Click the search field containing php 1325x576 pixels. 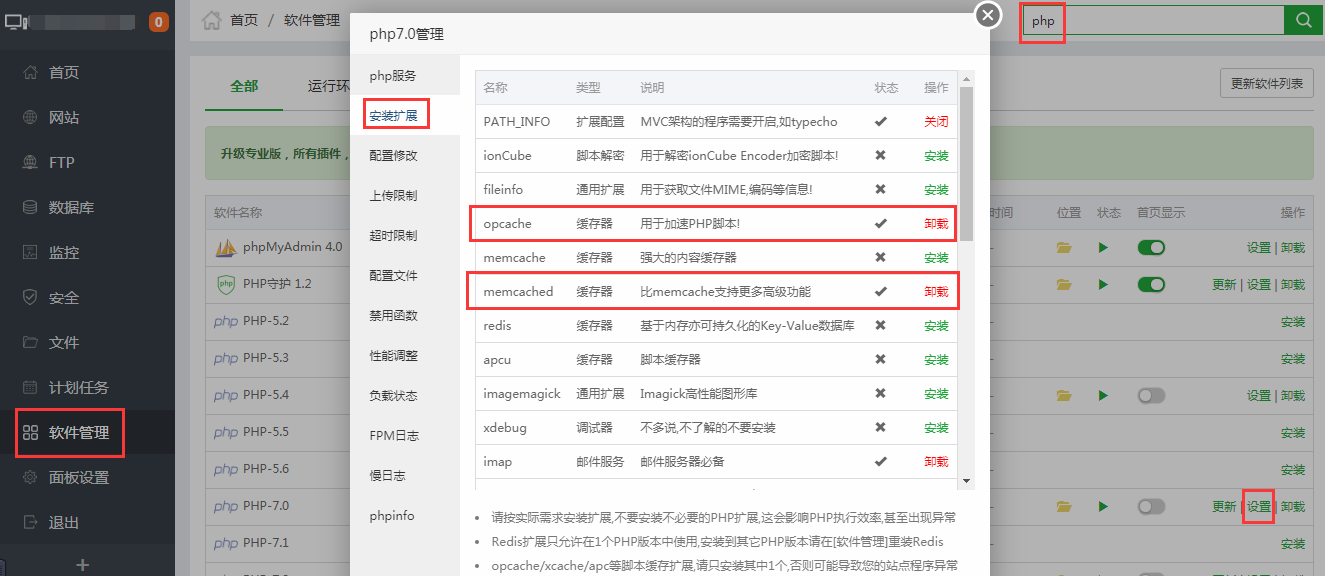pyautogui.click(x=1152, y=20)
